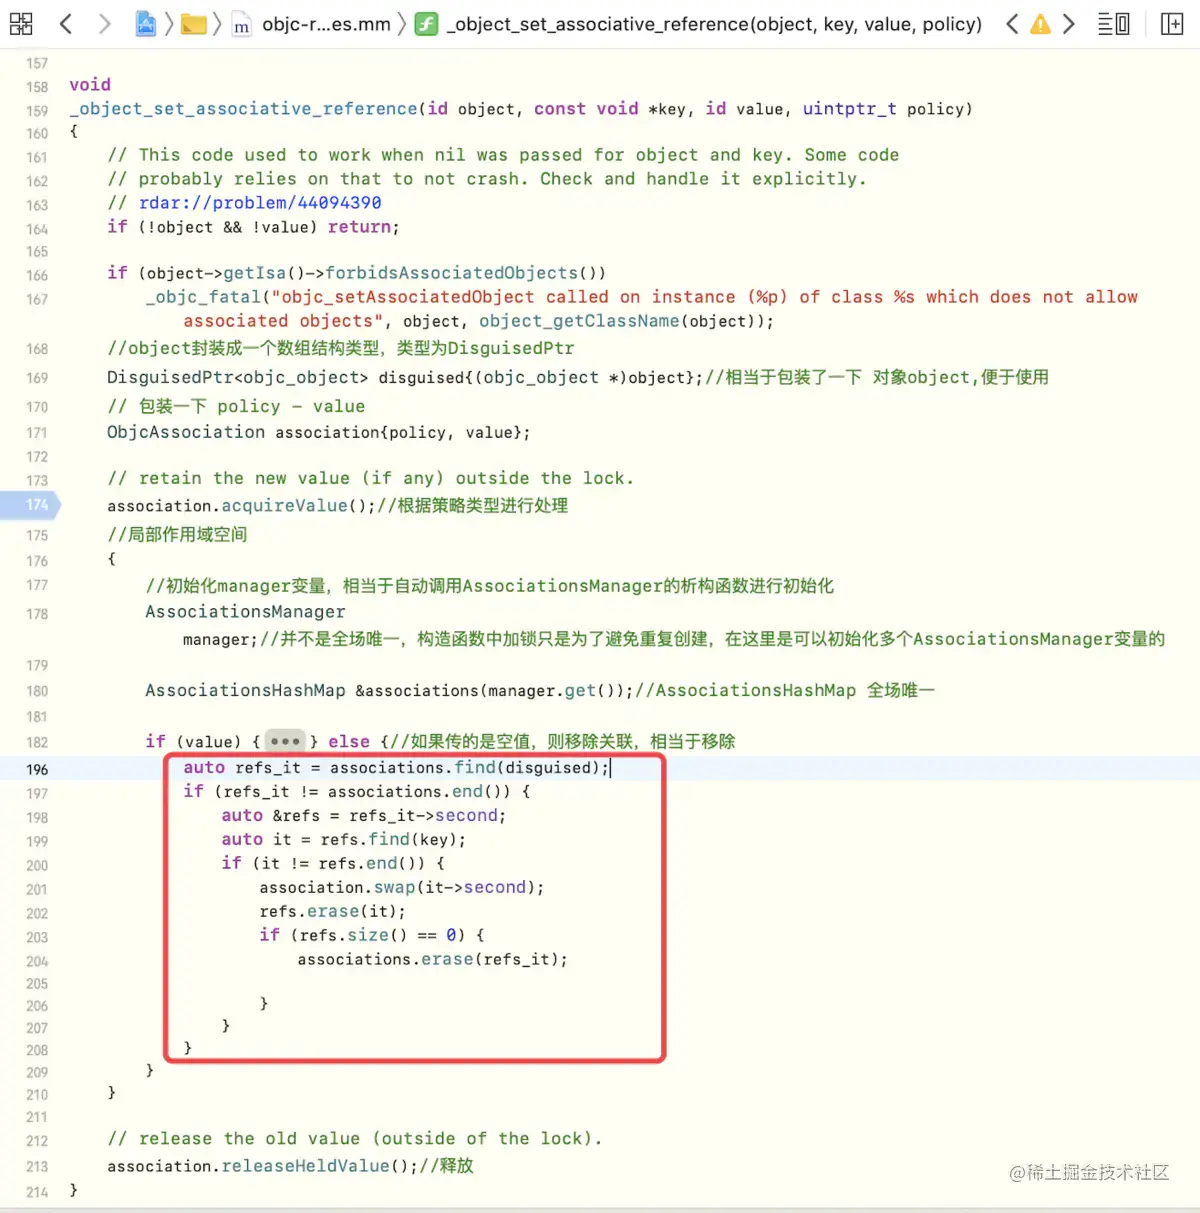Expand the folded code ellipsis on line 182
This screenshot has width=1200, height=1213.
point(285,741)
